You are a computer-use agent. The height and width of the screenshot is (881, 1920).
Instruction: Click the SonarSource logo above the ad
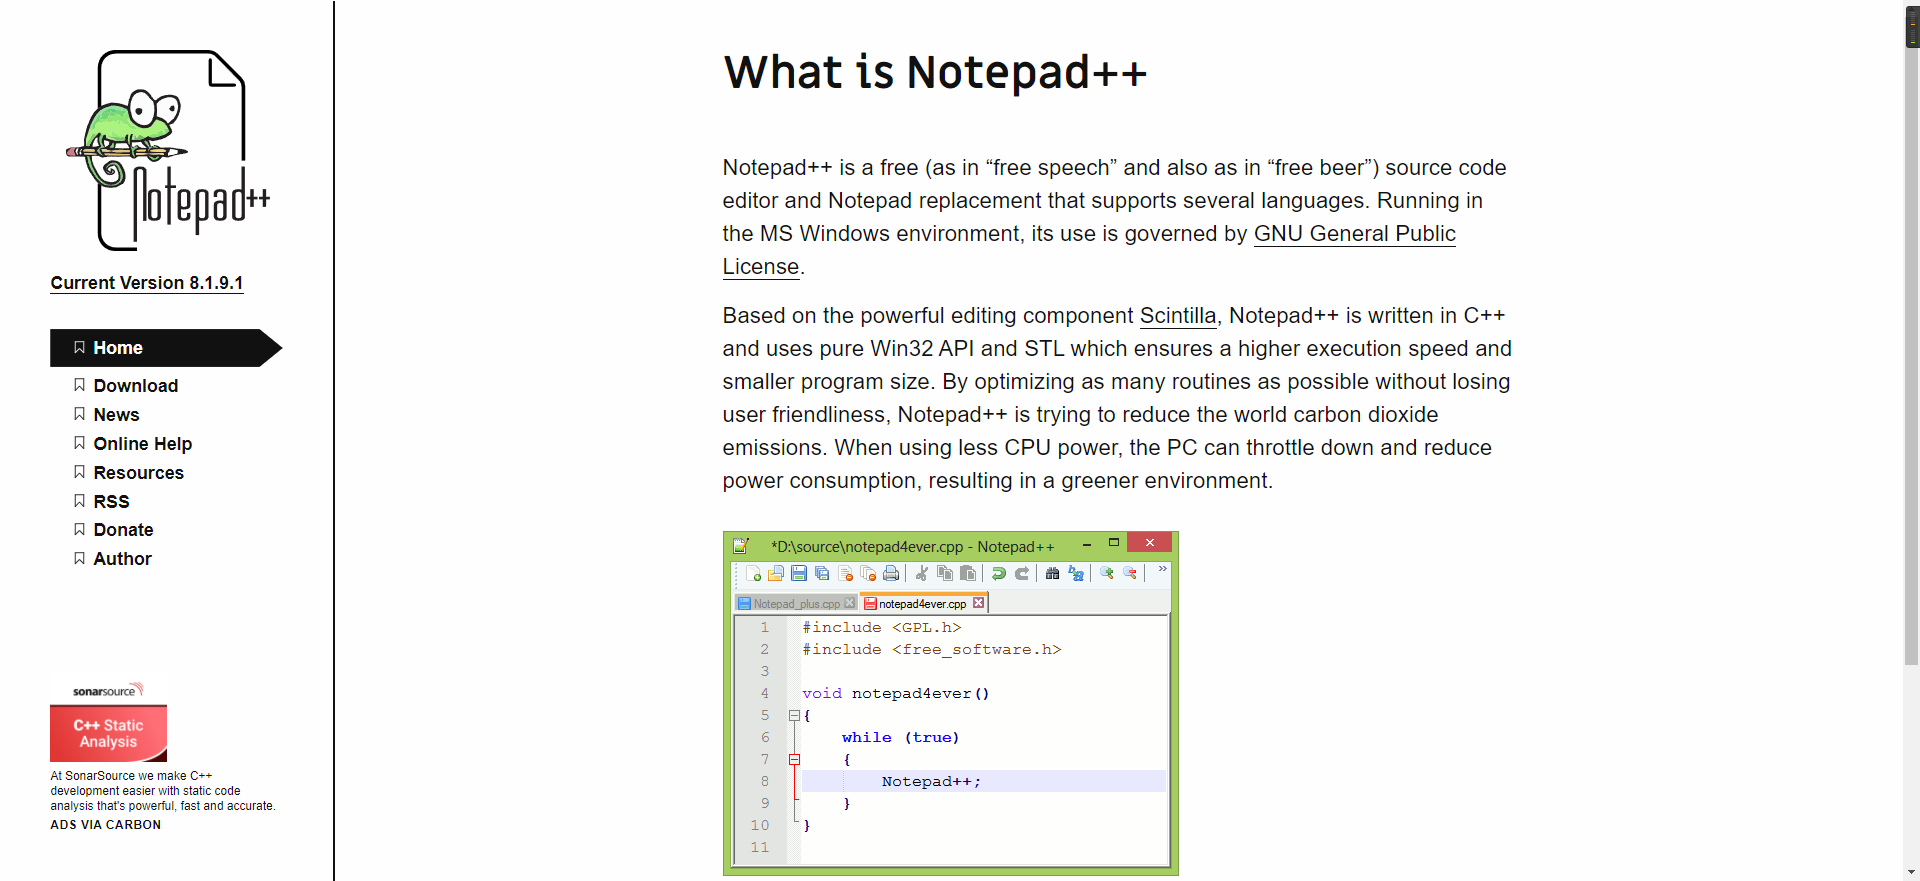coord(108,690)
